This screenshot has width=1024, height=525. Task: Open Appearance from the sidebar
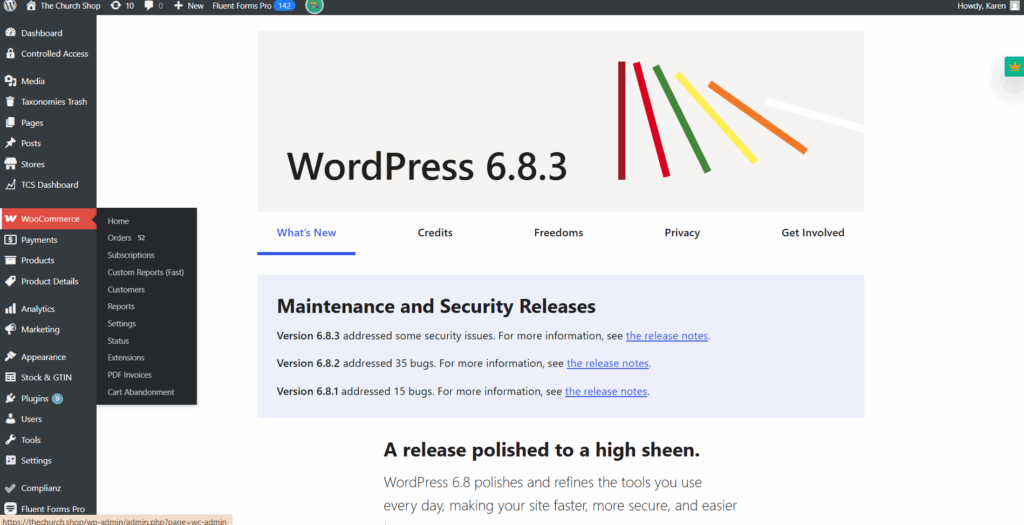[43, 357]
